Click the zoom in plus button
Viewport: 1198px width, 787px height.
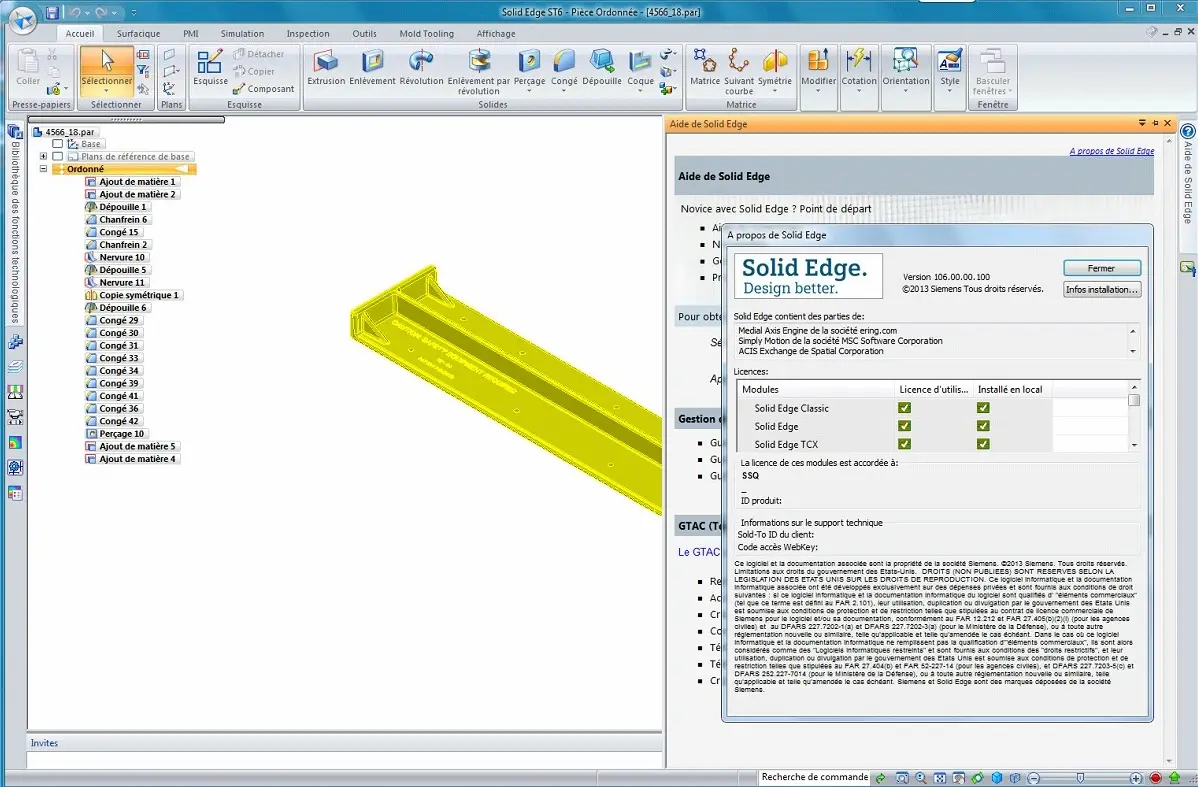(1136, 778)
